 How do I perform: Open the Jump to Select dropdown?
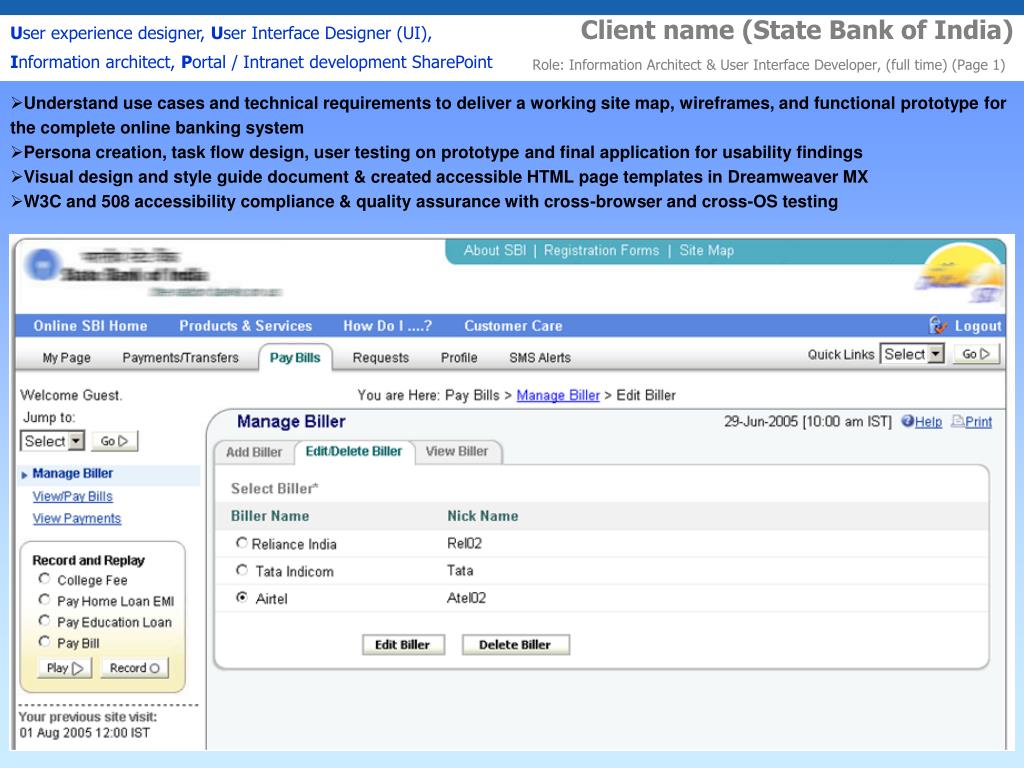coord(52,441)
